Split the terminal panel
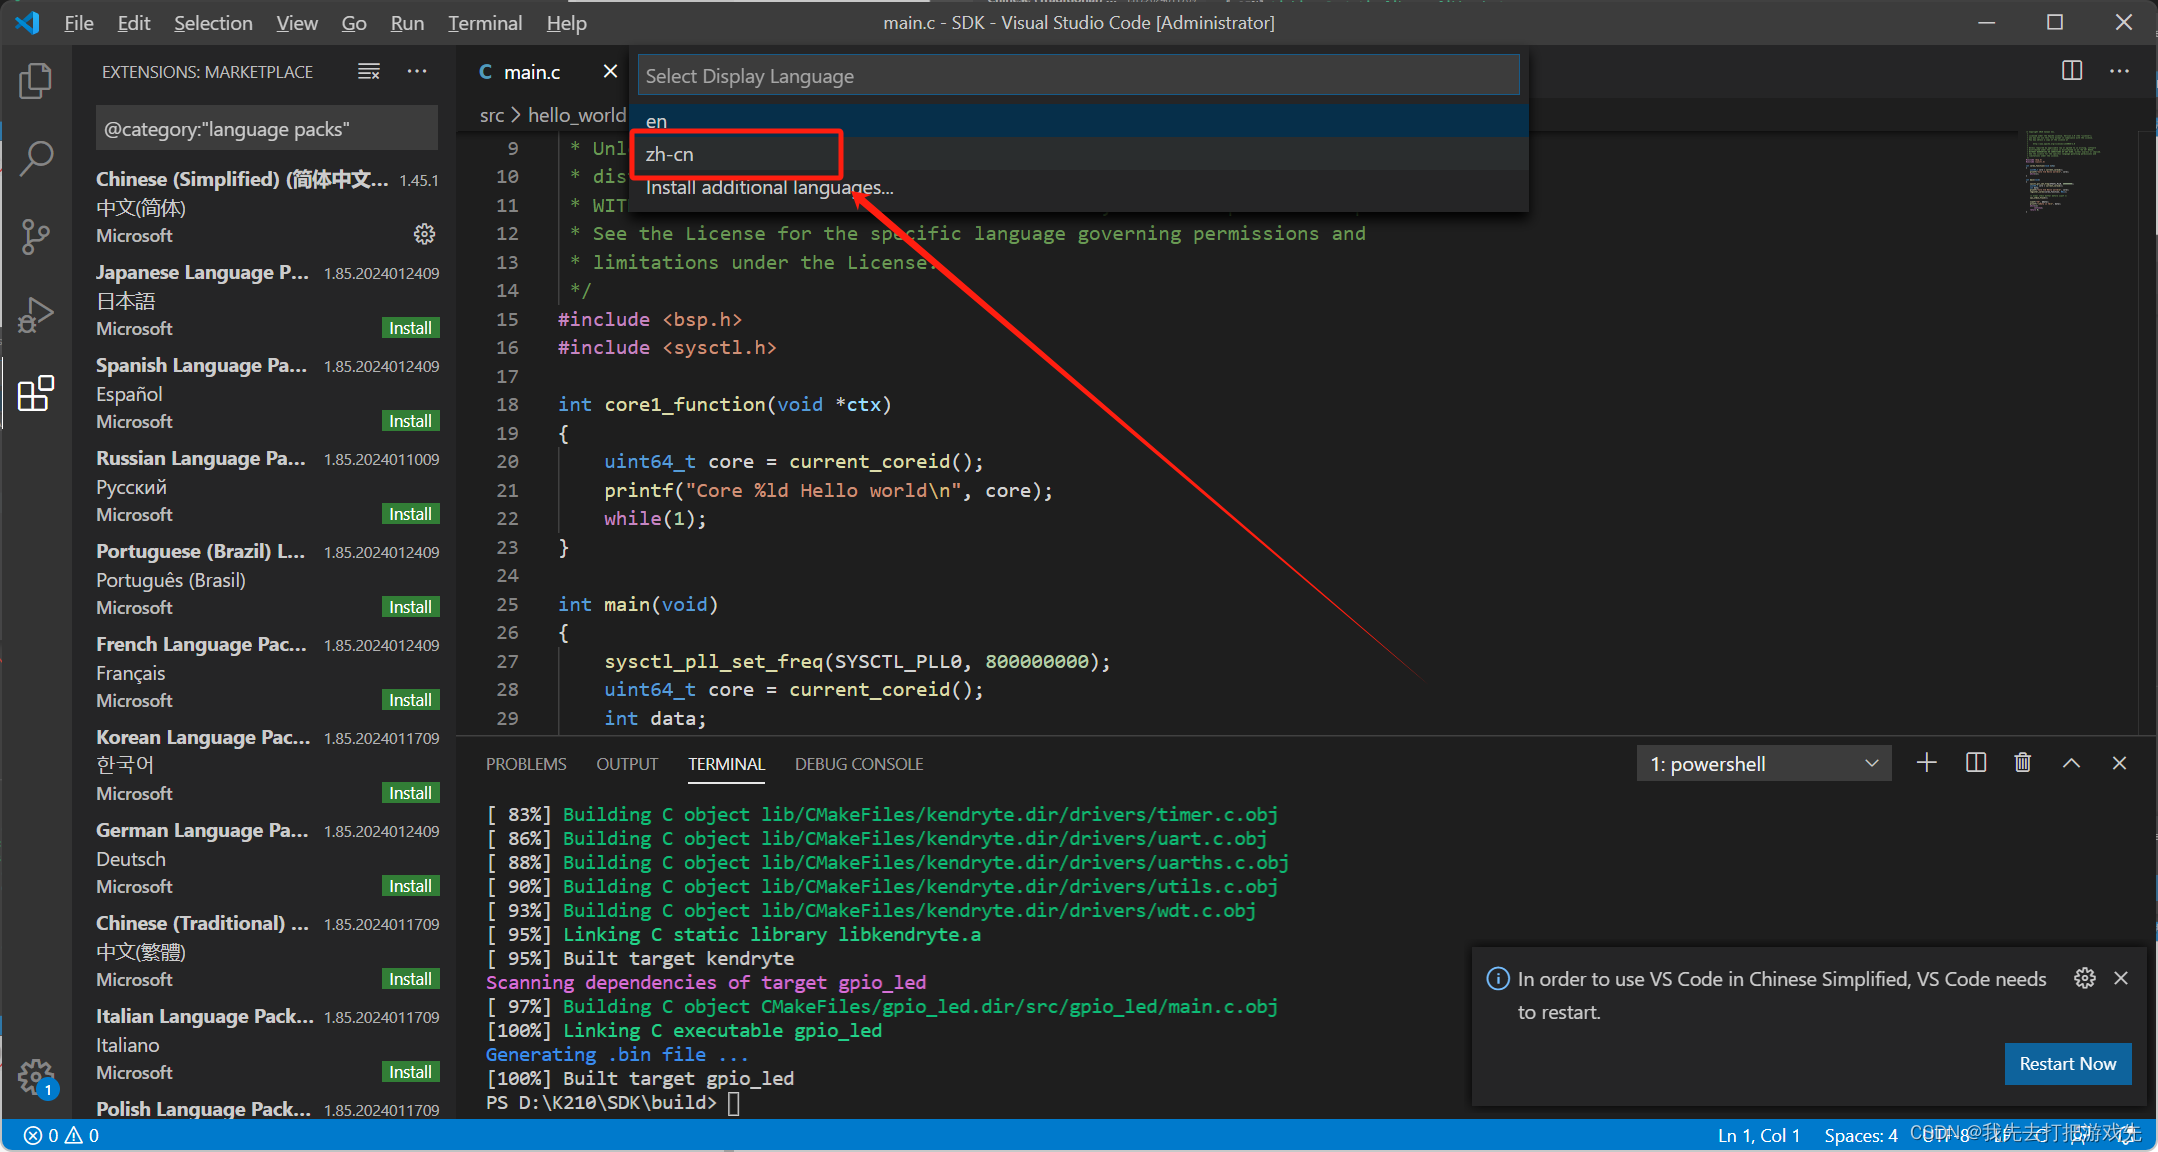2158x1152 pixels. click(x=1976, y=763)
